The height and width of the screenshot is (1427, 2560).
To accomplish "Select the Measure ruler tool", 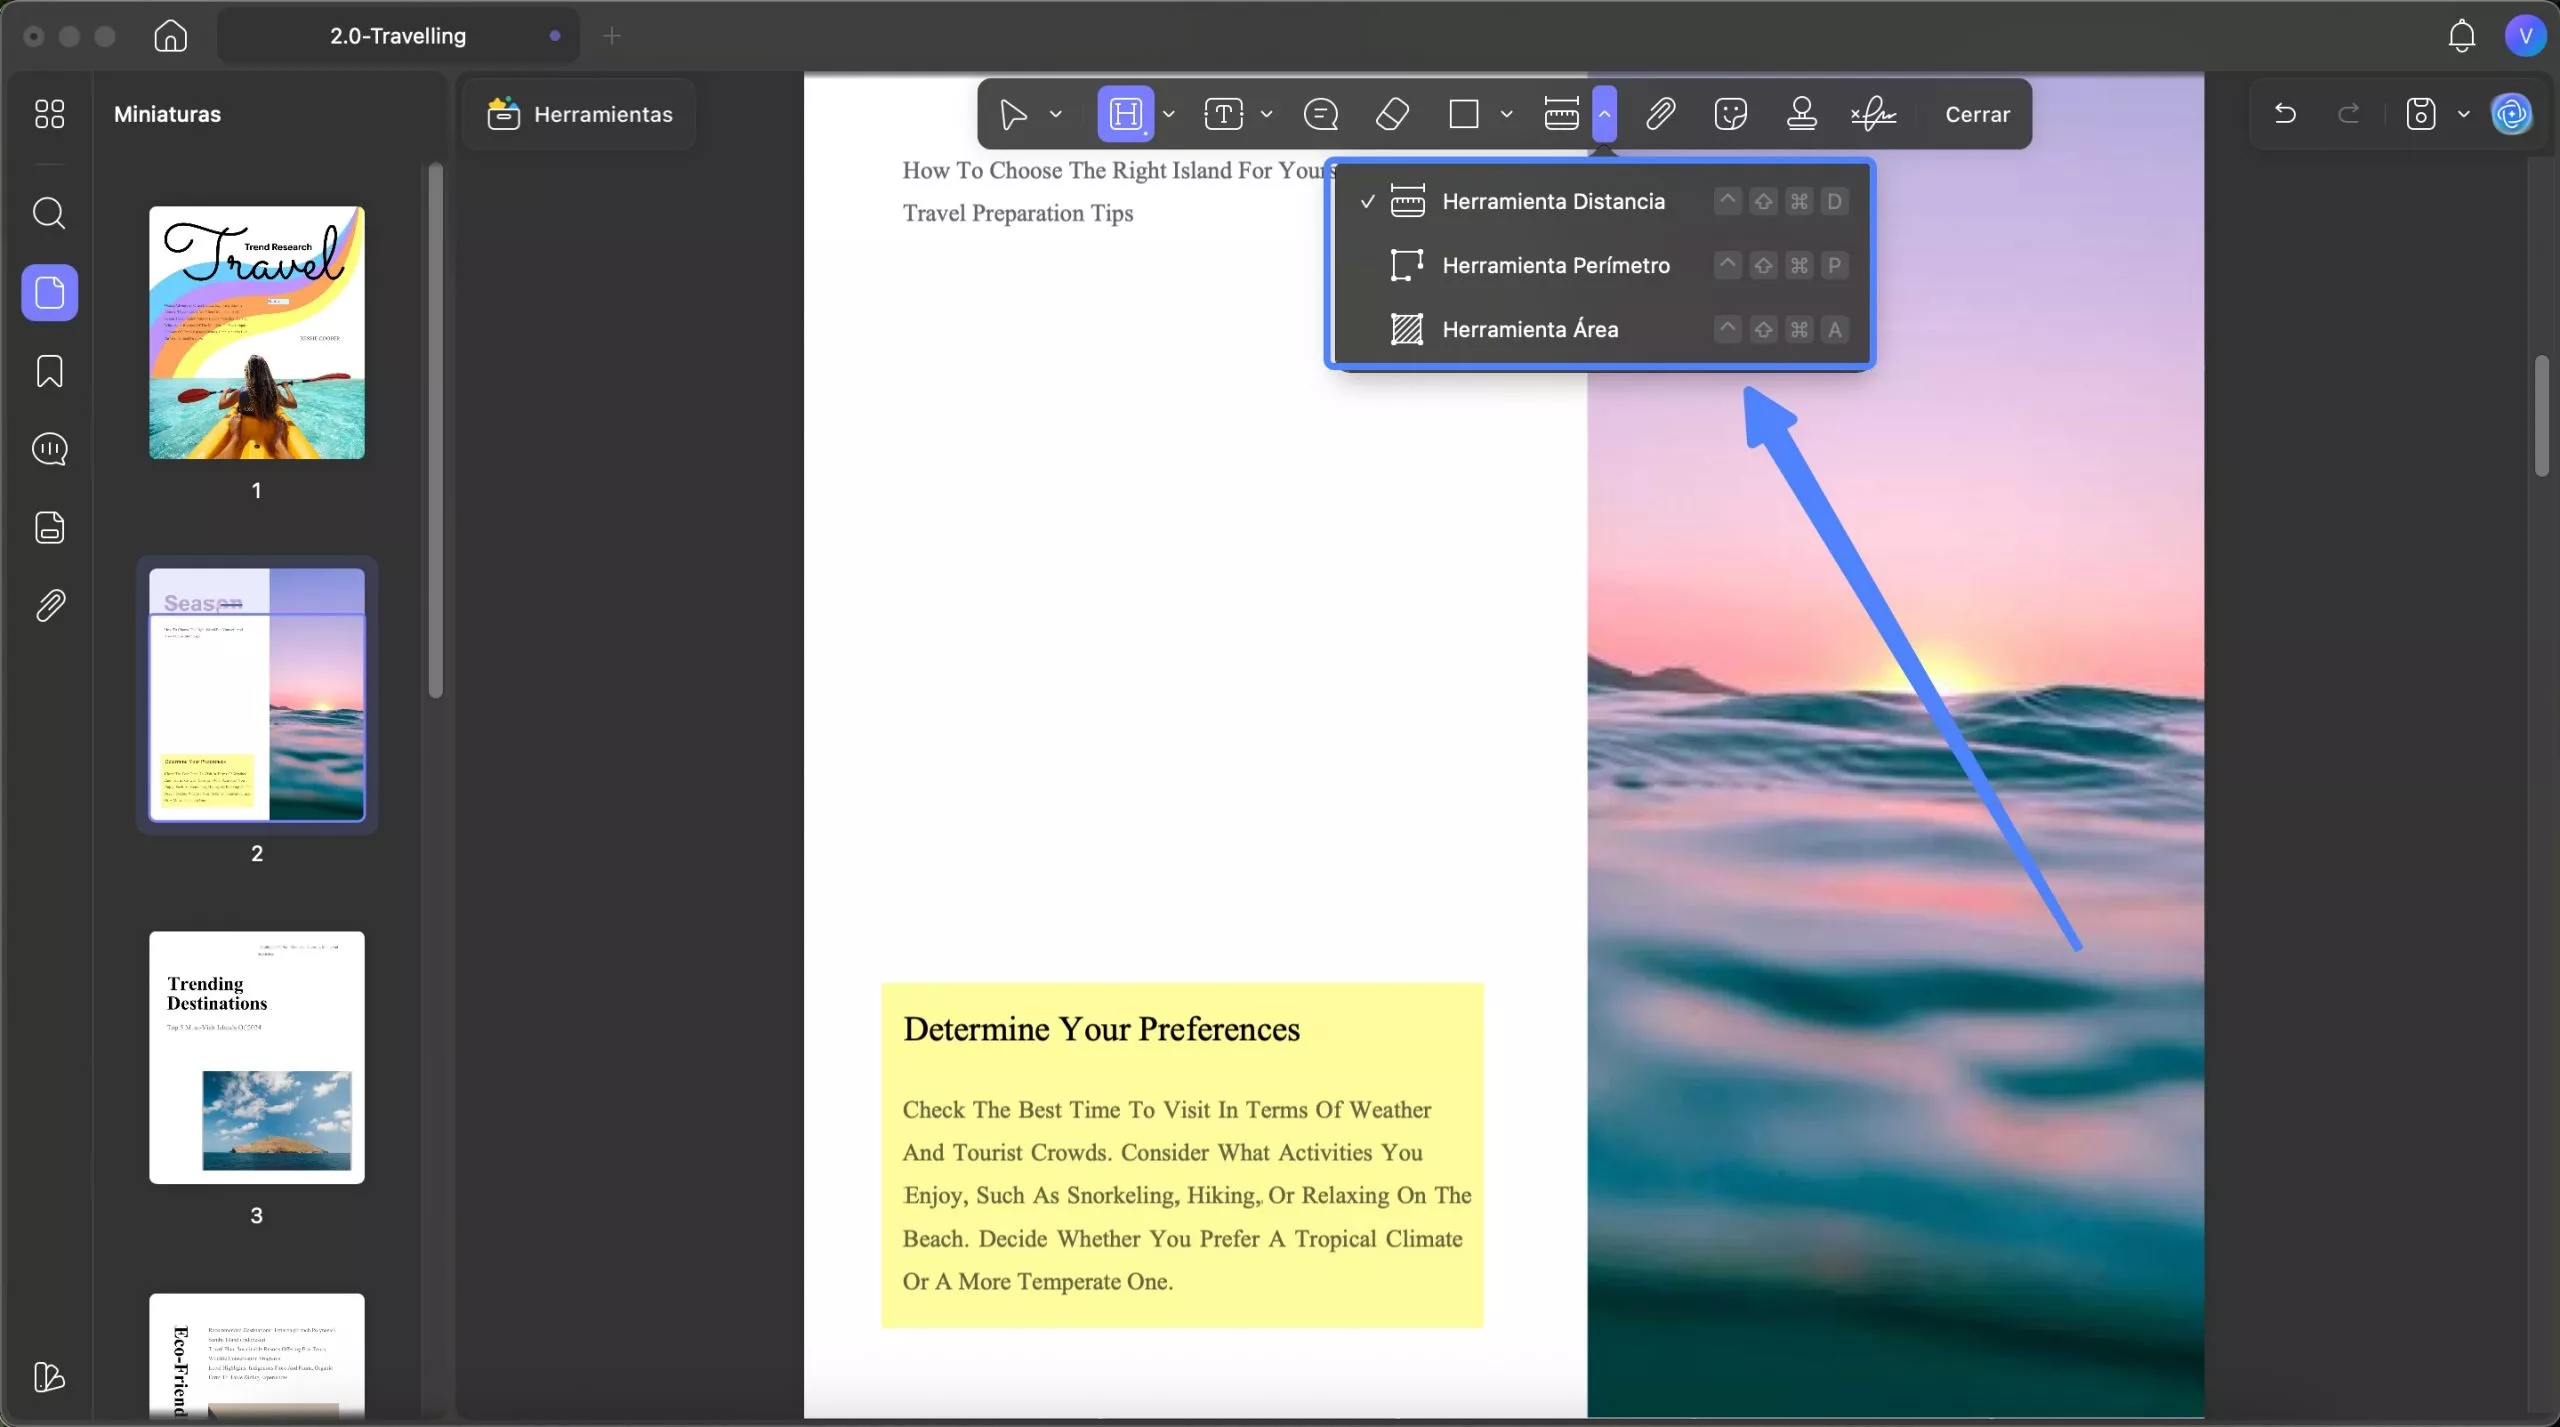I will click(1561, 114).
